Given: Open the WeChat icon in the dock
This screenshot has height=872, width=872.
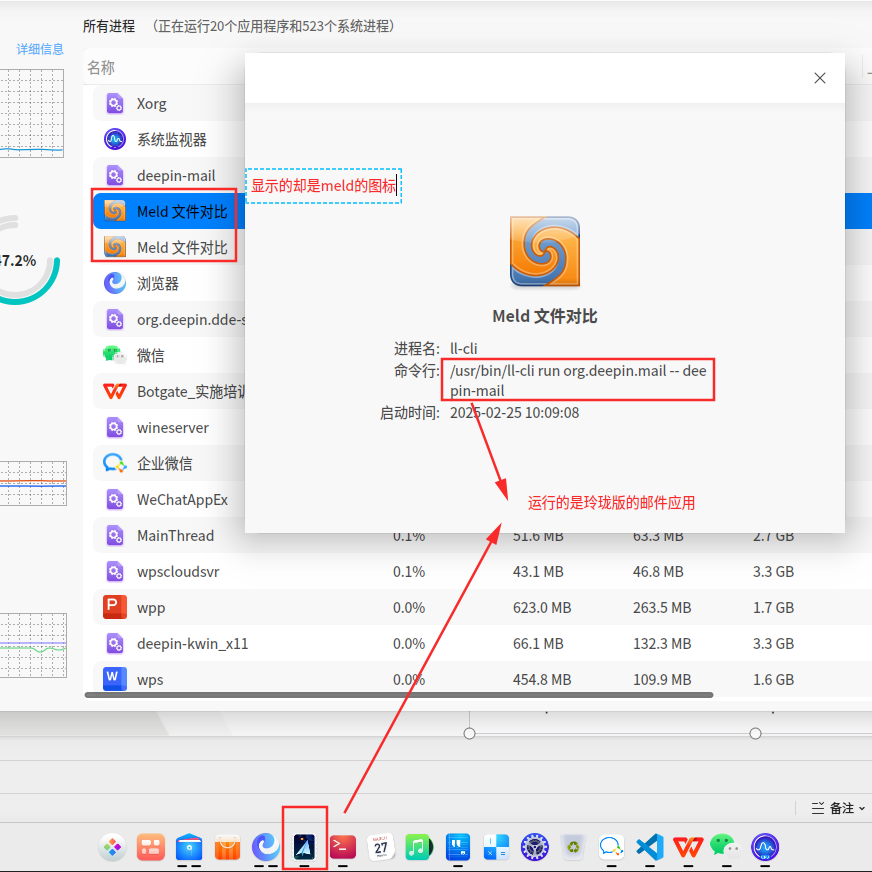Looking at the screenshot, I should click(x=726, y=847).
